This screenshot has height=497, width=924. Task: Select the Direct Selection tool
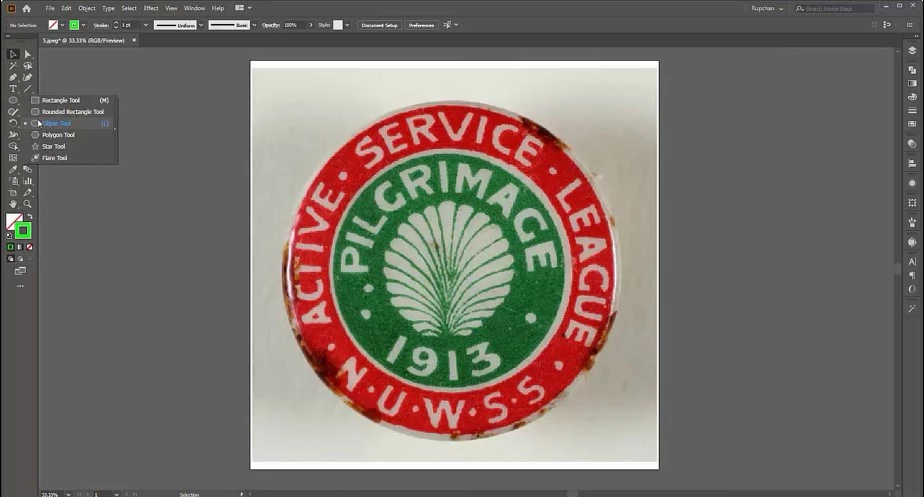click(x=27, y=54)
